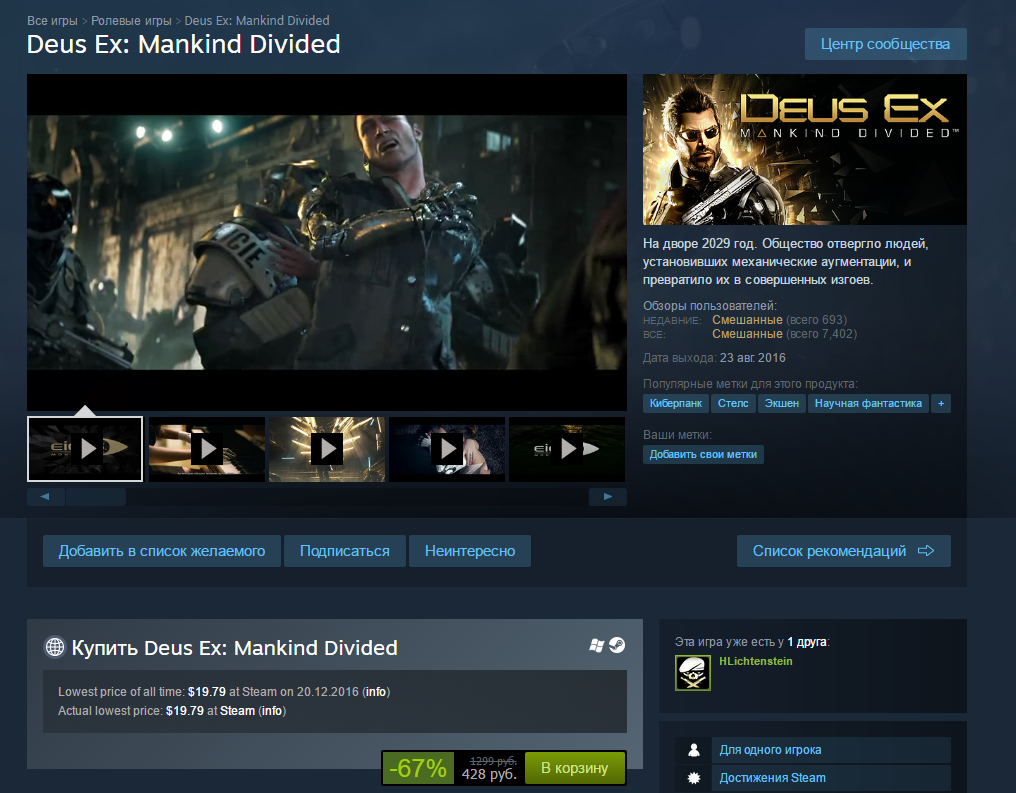Image resolution: width=1016 pixels, height=793 pixels.
Task: Open 'Список рекомендаций' queue button
Action: [x=844, y=551]
